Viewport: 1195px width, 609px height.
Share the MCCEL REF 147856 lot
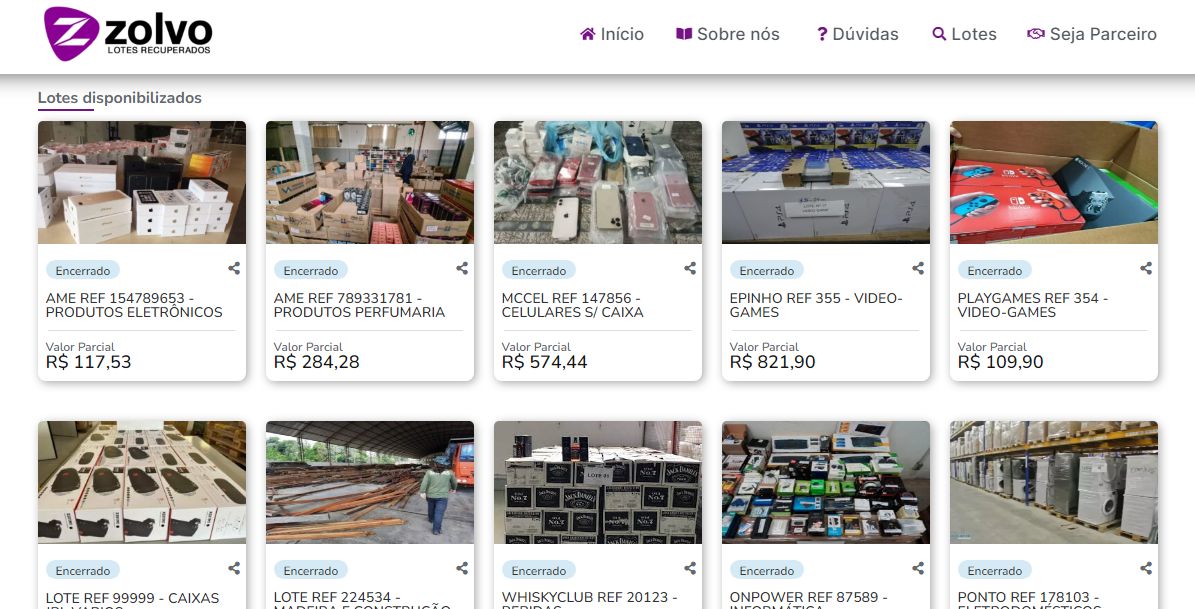(x=690, y=268)
